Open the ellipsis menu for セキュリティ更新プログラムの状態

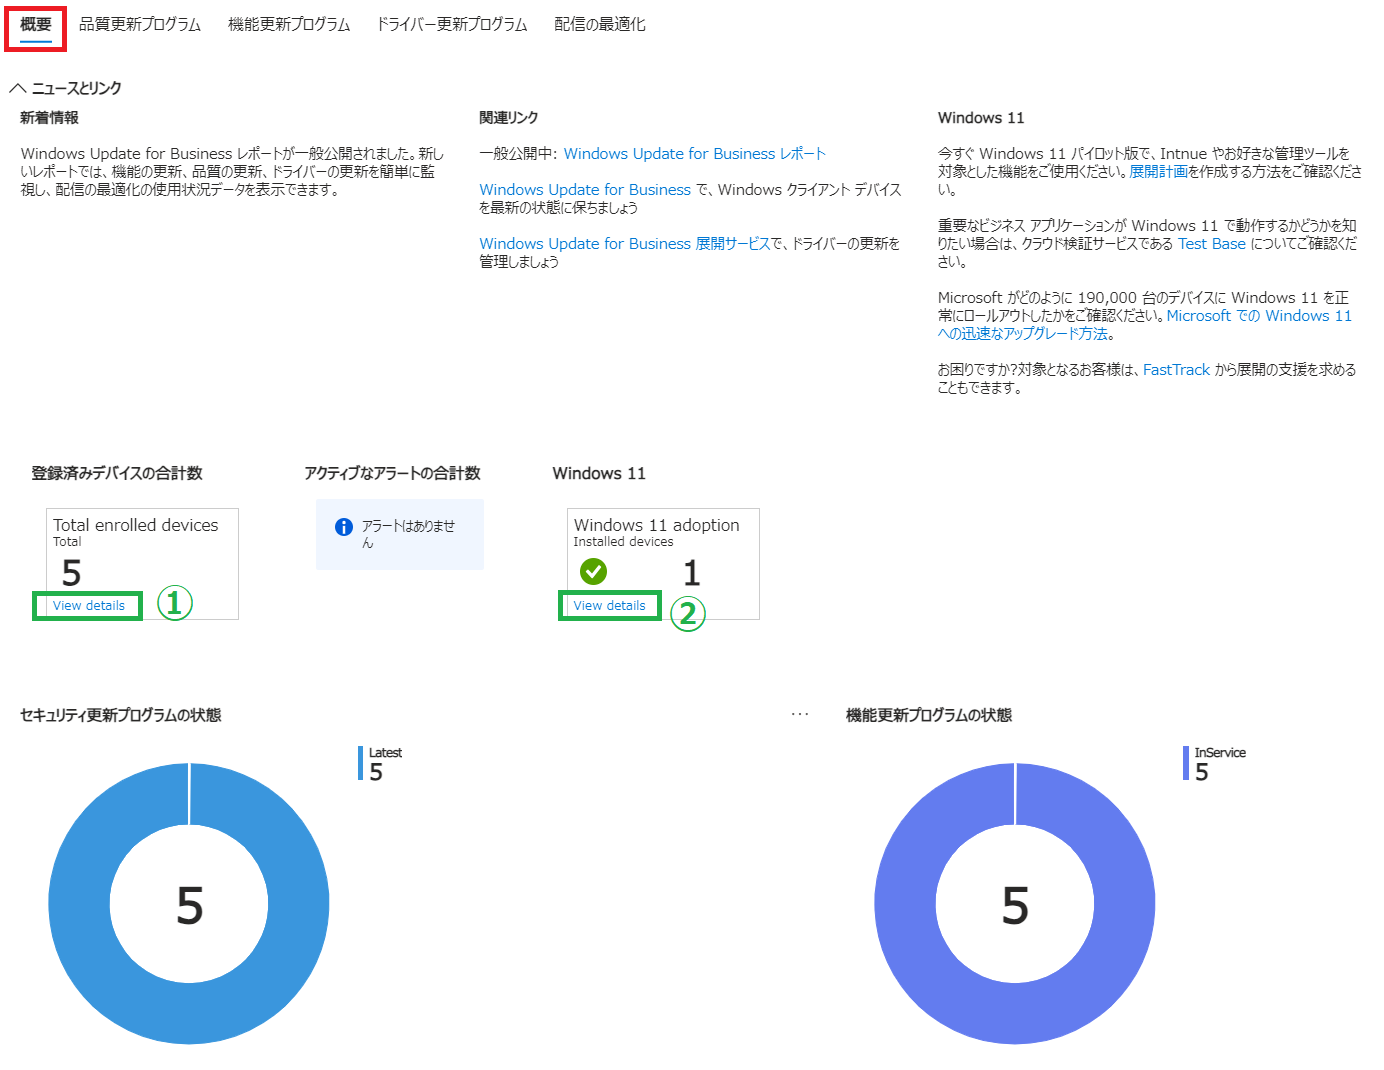point(800,714)
